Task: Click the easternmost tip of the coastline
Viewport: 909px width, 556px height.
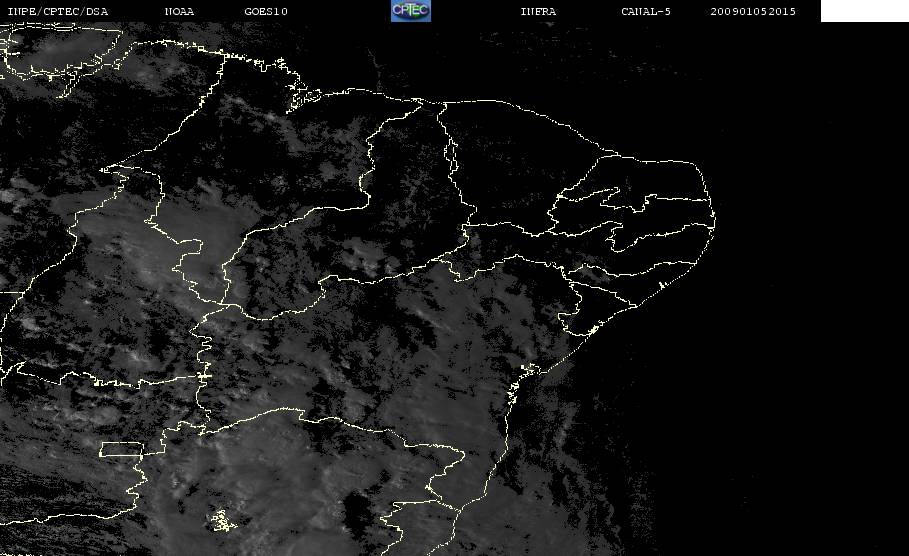Action: point(714,221)
